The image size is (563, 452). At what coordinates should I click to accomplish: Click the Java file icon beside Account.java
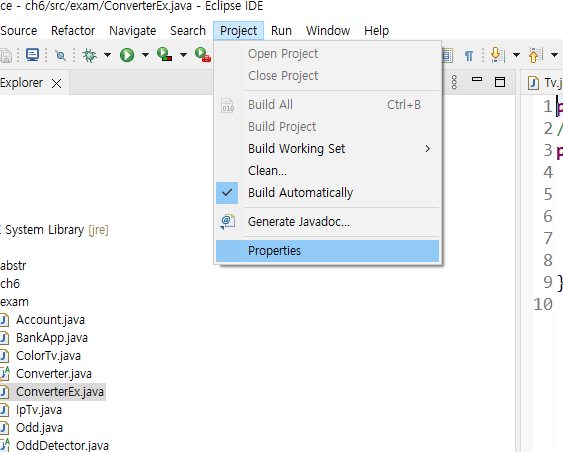click(4, 320)
